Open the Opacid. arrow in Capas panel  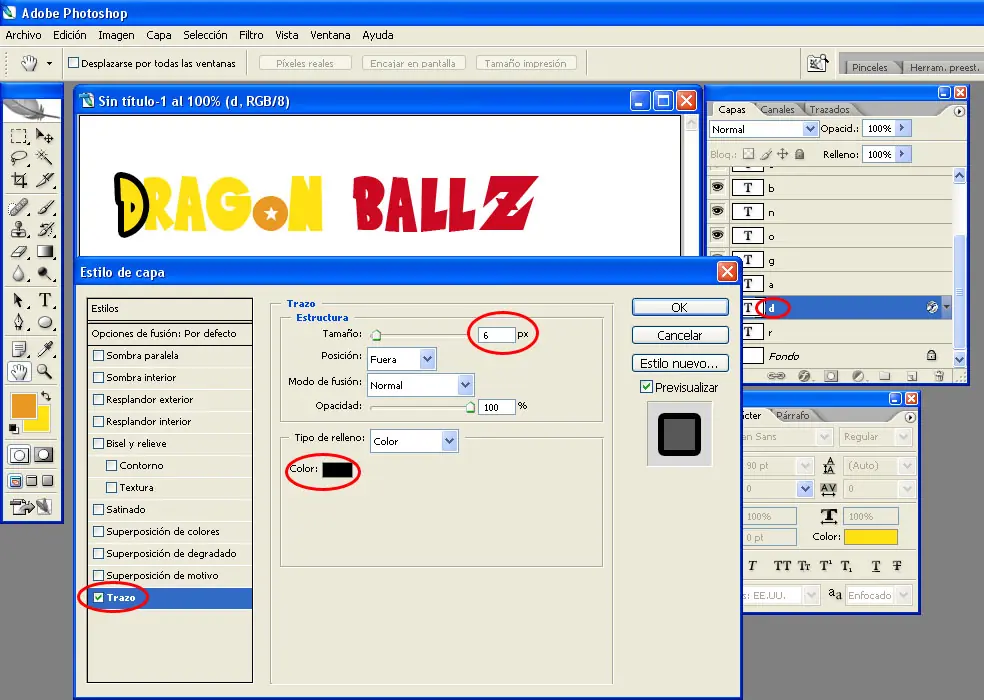point(902,128)
